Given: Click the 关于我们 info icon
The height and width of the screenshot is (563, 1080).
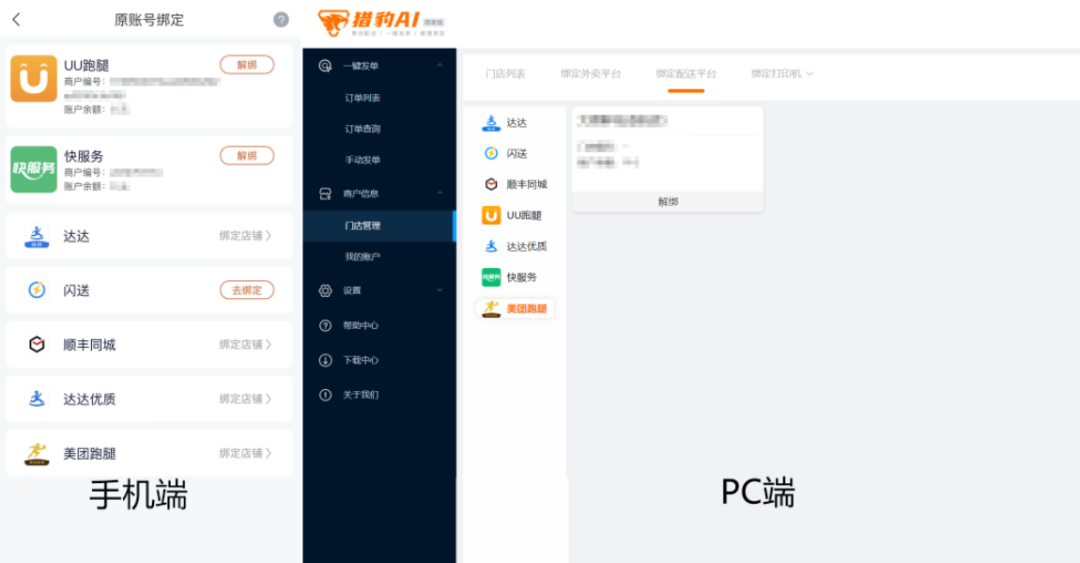Looking at the screenshot, I should point(325,395).
